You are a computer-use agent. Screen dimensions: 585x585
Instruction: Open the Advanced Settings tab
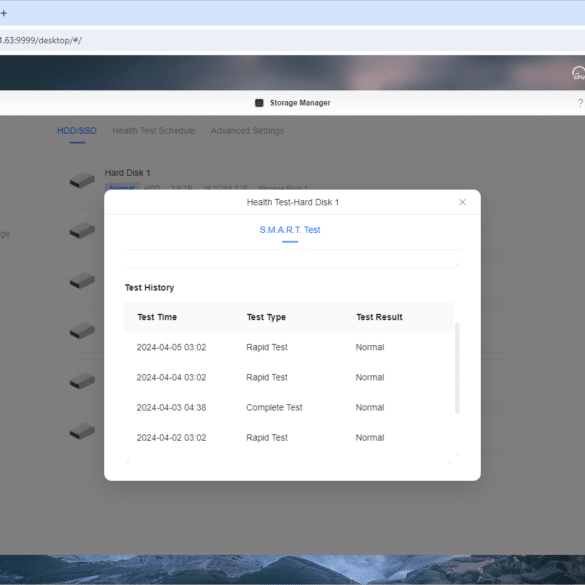pos(247,131)
